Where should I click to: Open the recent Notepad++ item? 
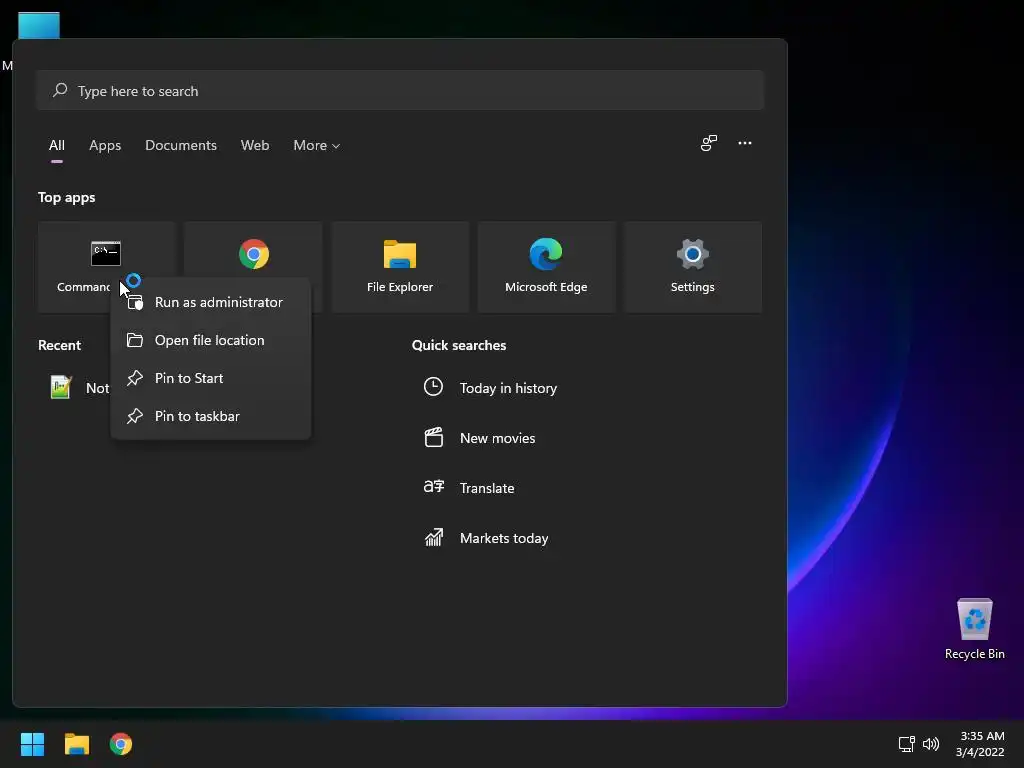point(79,388)
